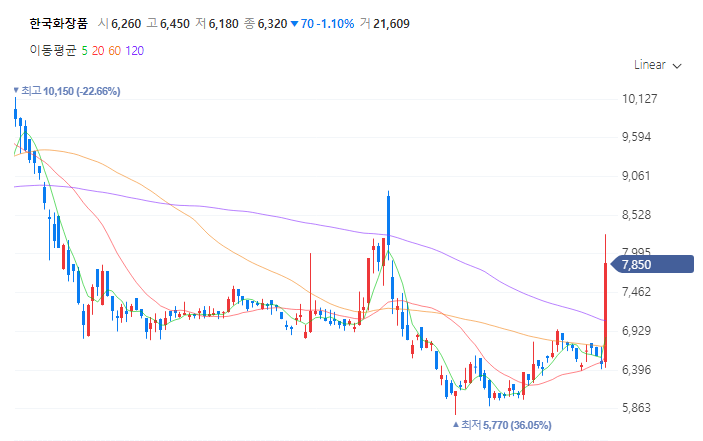Viewport: 703px width, 441px height.
Task: Click the 최저 5,770 low marker
Action: coord(502,424)
